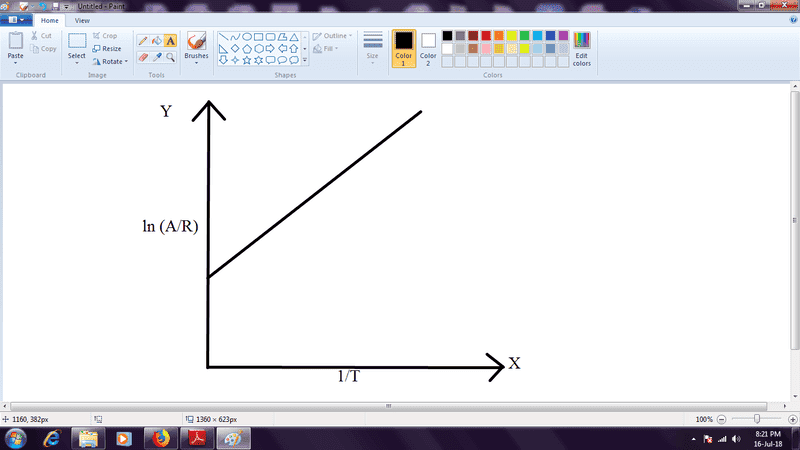800x450 pixels.
Task: Click the zoom in plus button
Action: tap(792, 419)
